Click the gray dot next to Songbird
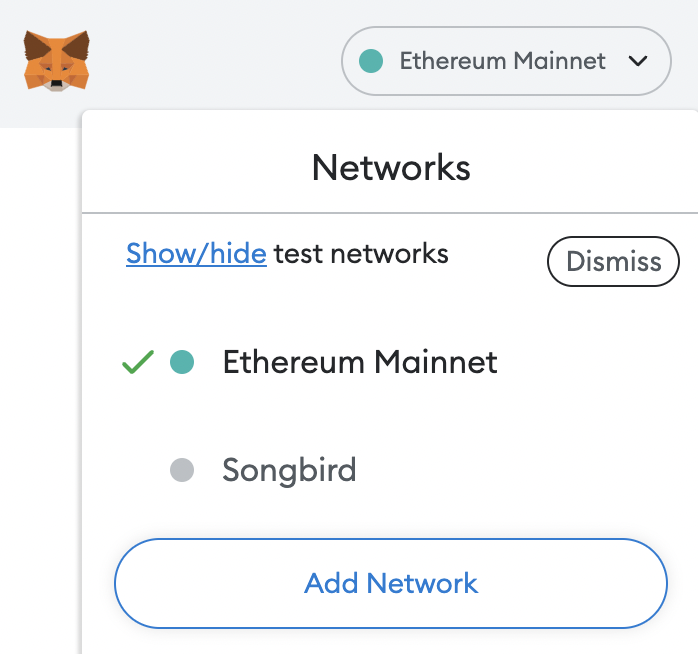Screen dimensions: 698x654 coord(181,470)
